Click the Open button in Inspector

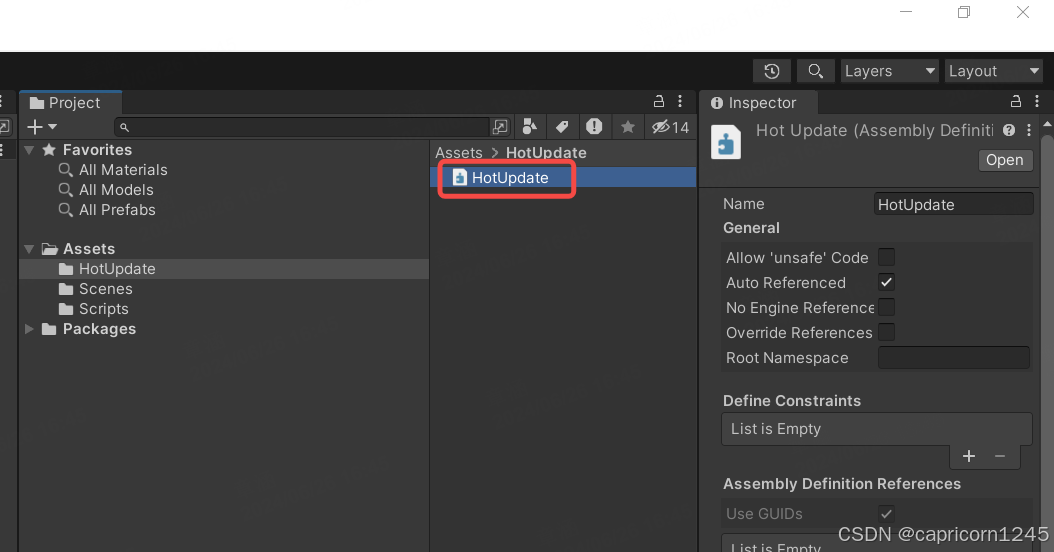pyautogui.click(x=1004, y=160)
